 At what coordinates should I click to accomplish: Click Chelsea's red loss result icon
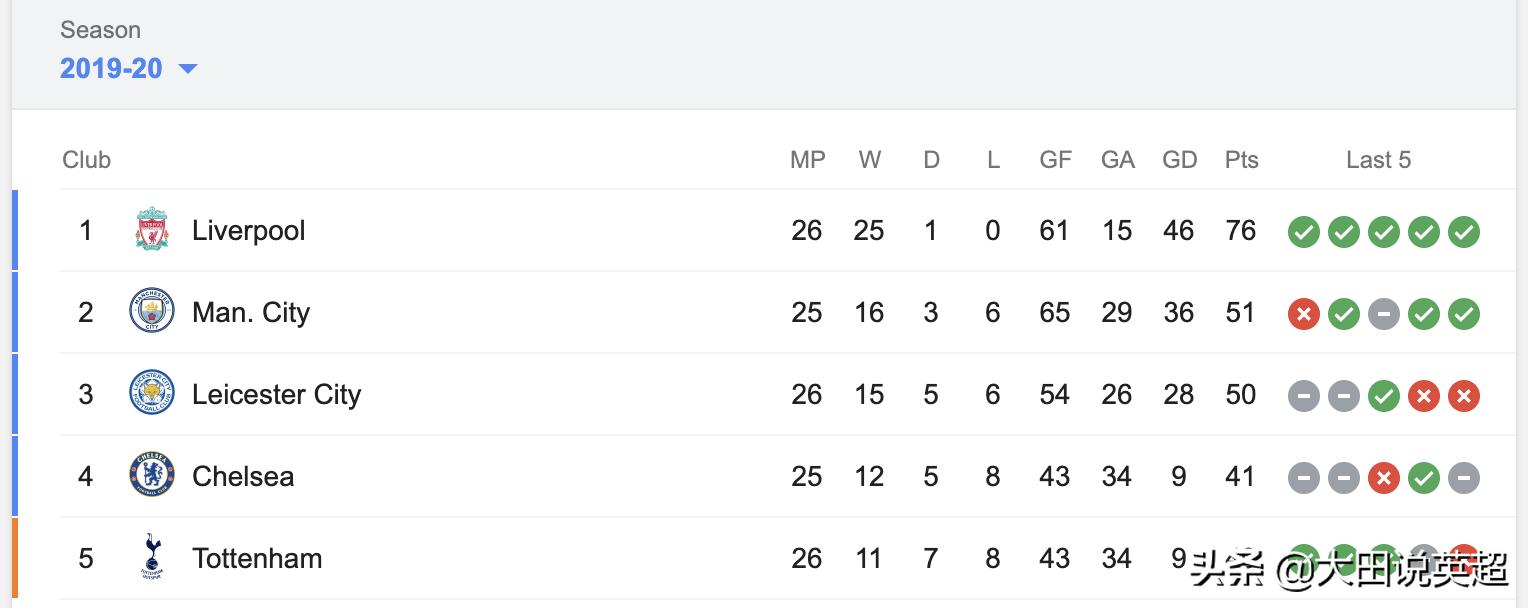click(1383, 478)
